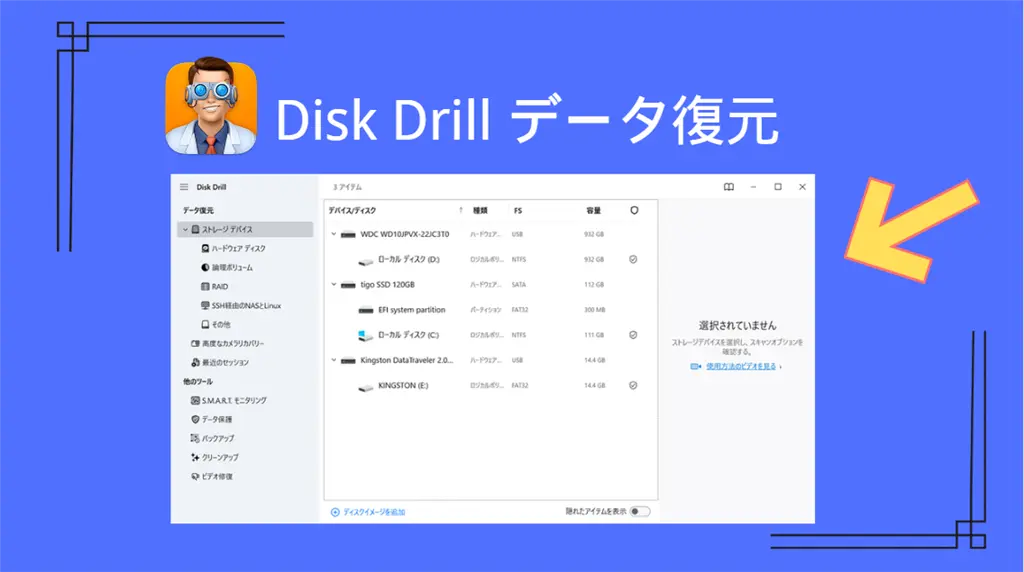Image resolution: width=1024 pixels, height=572 pixels.
Task: Open the hamburger menu beside Disk Drill
Action: click(184, 187)
